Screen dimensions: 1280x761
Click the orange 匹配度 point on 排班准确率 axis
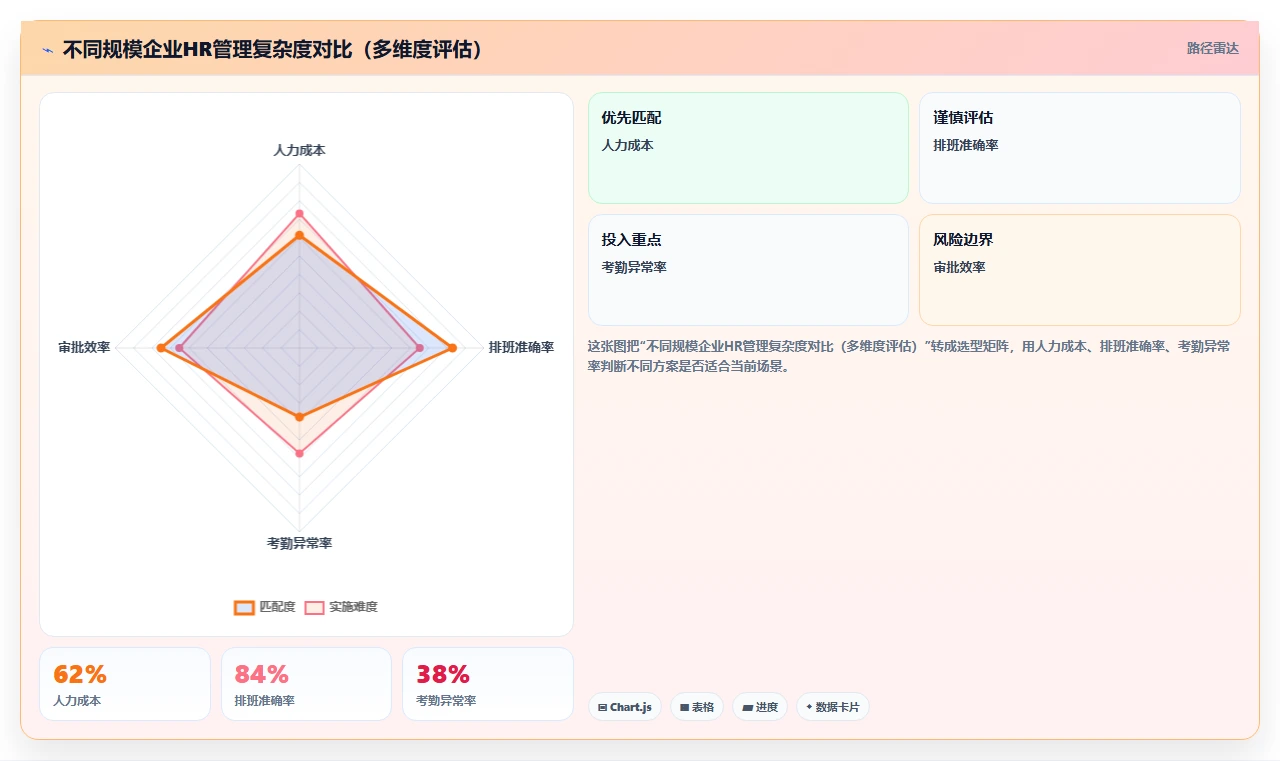pos(452,348)
